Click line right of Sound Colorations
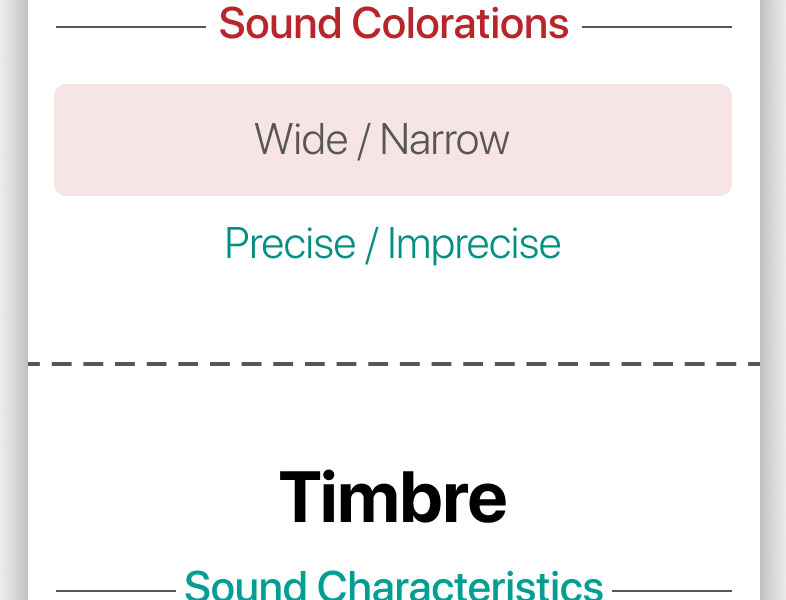 pyautogui.click(x=657, y=27)
